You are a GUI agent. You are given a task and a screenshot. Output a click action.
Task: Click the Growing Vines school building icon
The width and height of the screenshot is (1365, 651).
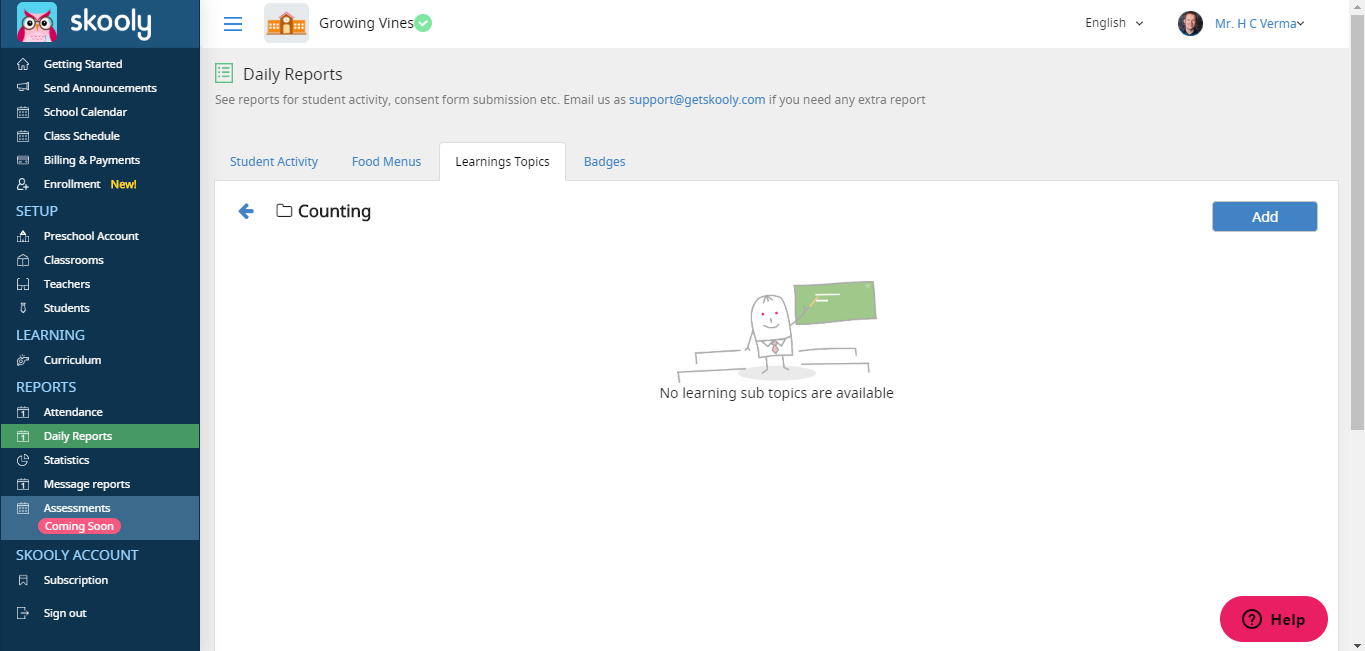286,23
